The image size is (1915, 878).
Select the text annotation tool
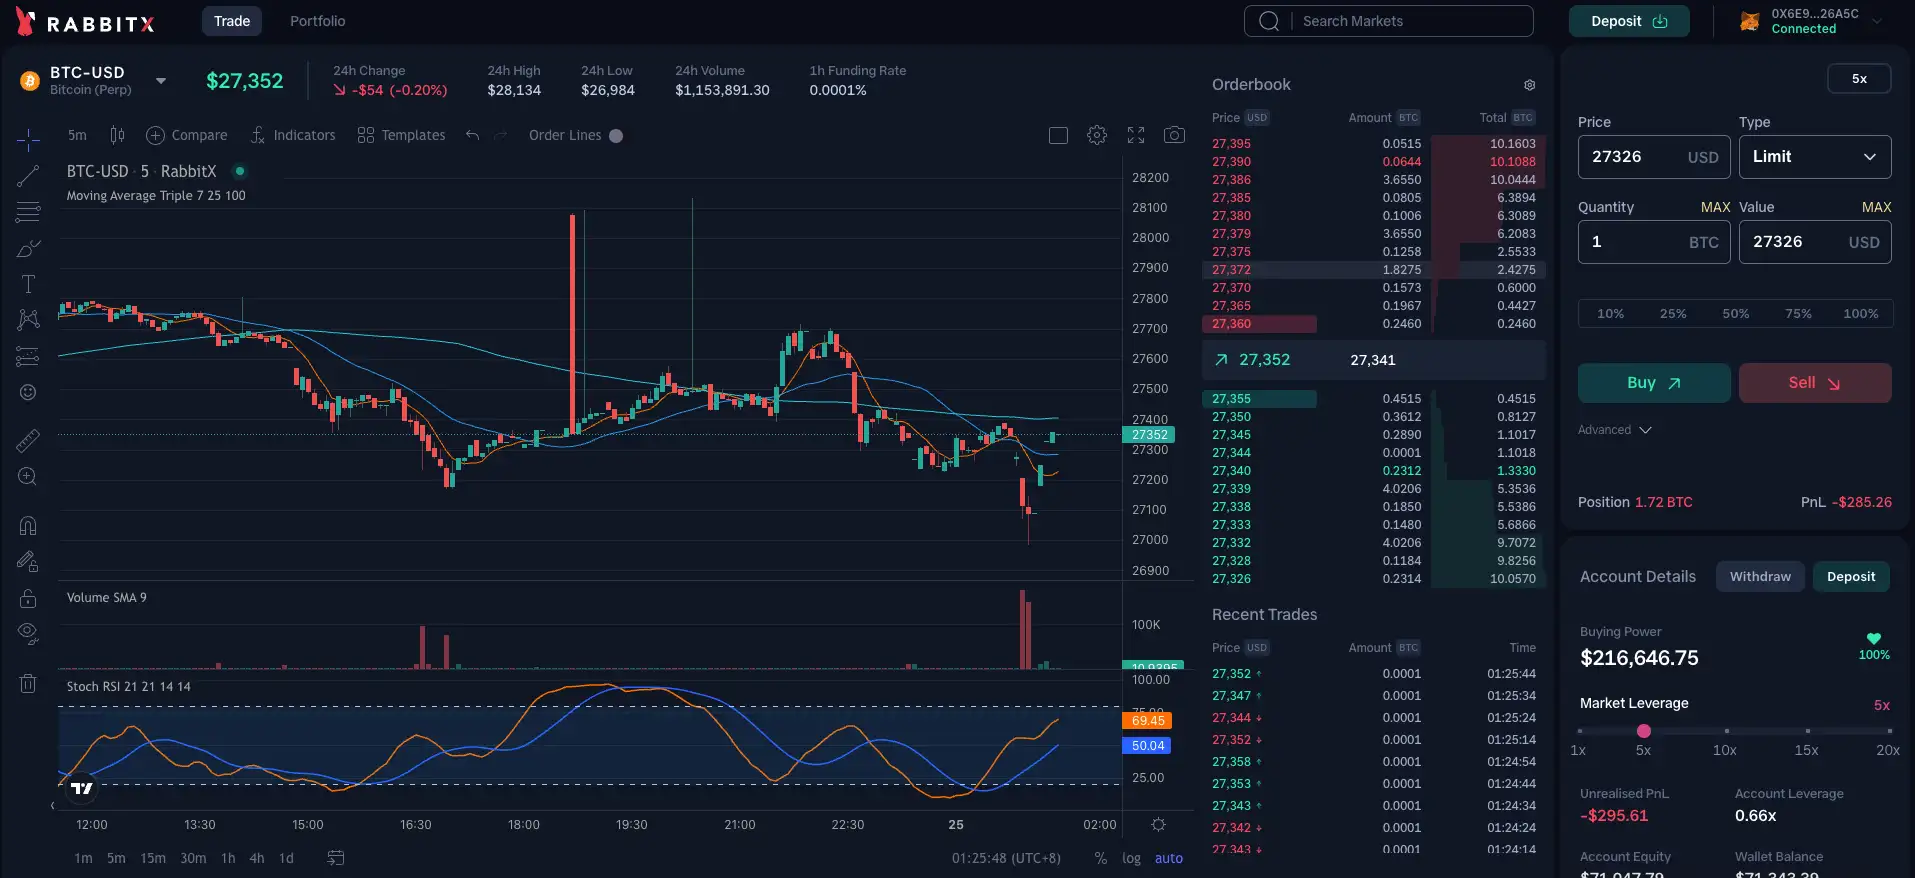coord(28,284)
